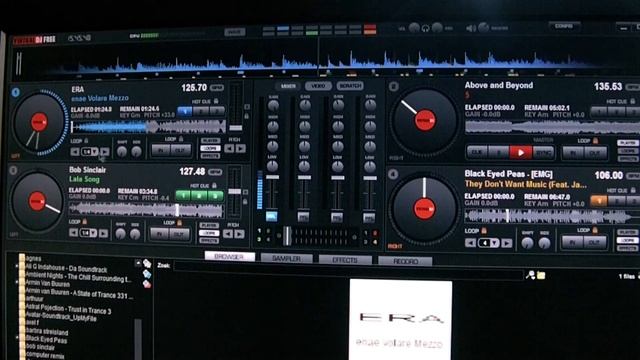Image resolution: width=640 pixels, height=360 pixels.
Task: Pause the Above and Beyond deck
Action: (499, 153)
